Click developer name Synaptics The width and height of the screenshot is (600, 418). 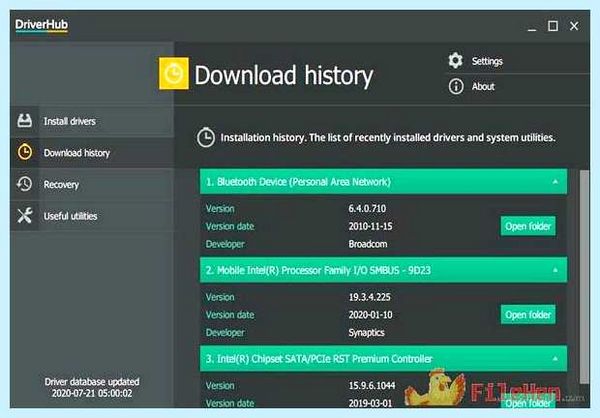click(x=366, y=333)
